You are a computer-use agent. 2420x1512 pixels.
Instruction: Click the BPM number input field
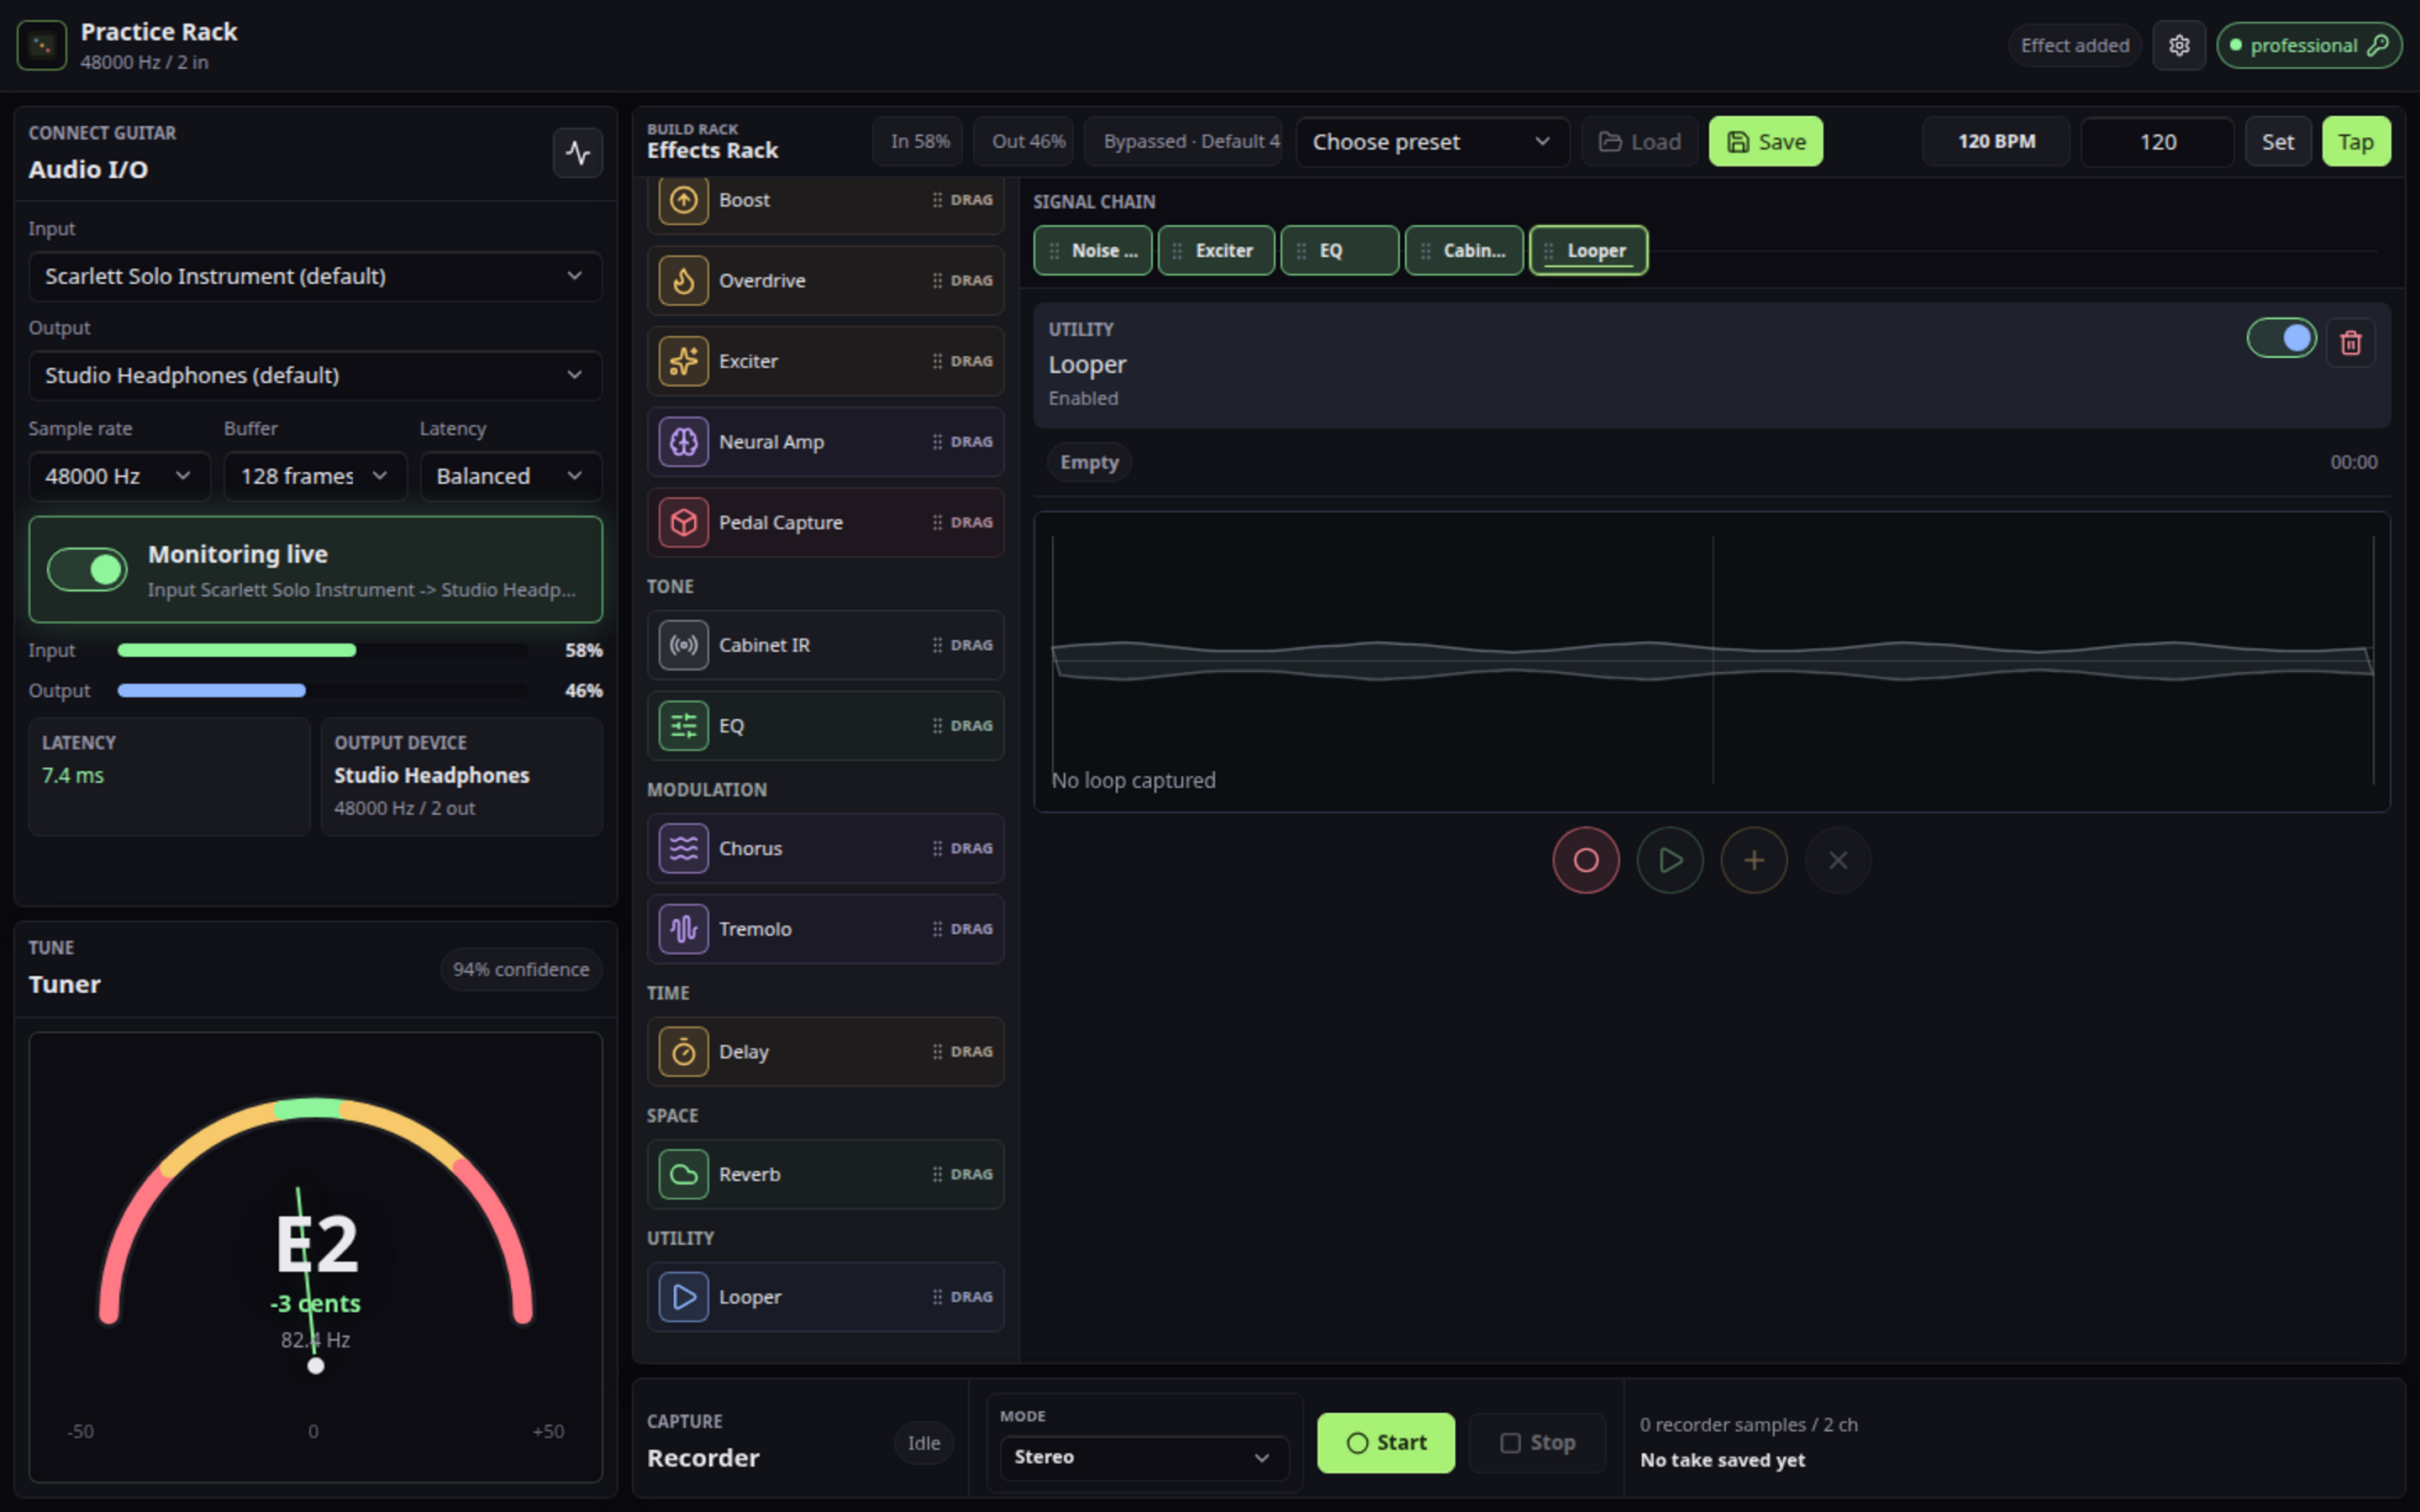point(2157,142)
